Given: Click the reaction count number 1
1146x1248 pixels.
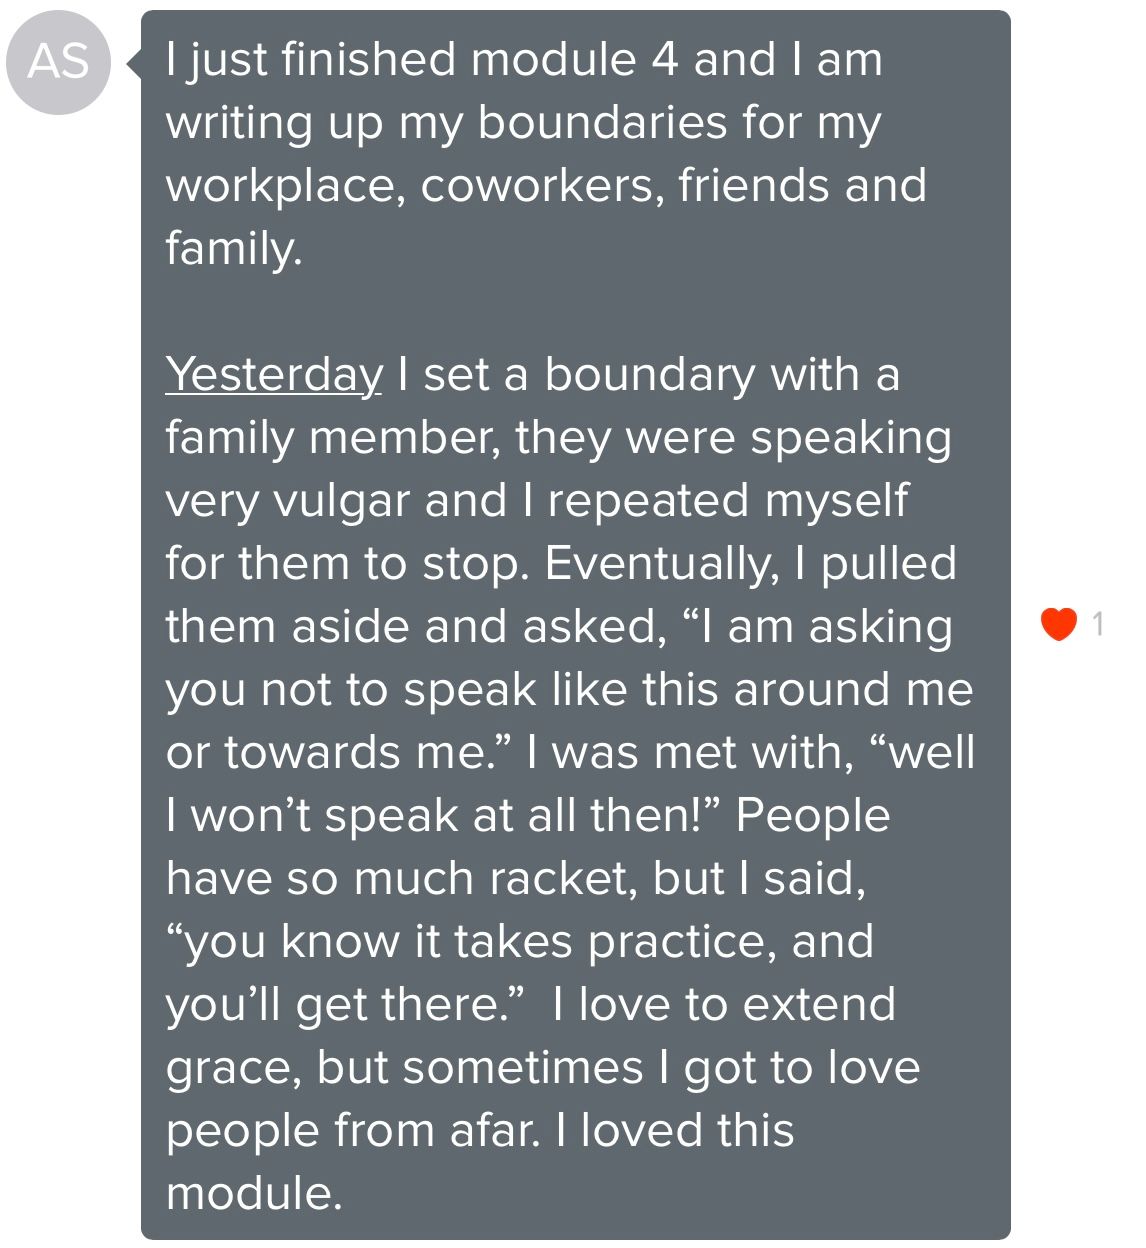Looking at the screenshot, I should [1097, 624].
